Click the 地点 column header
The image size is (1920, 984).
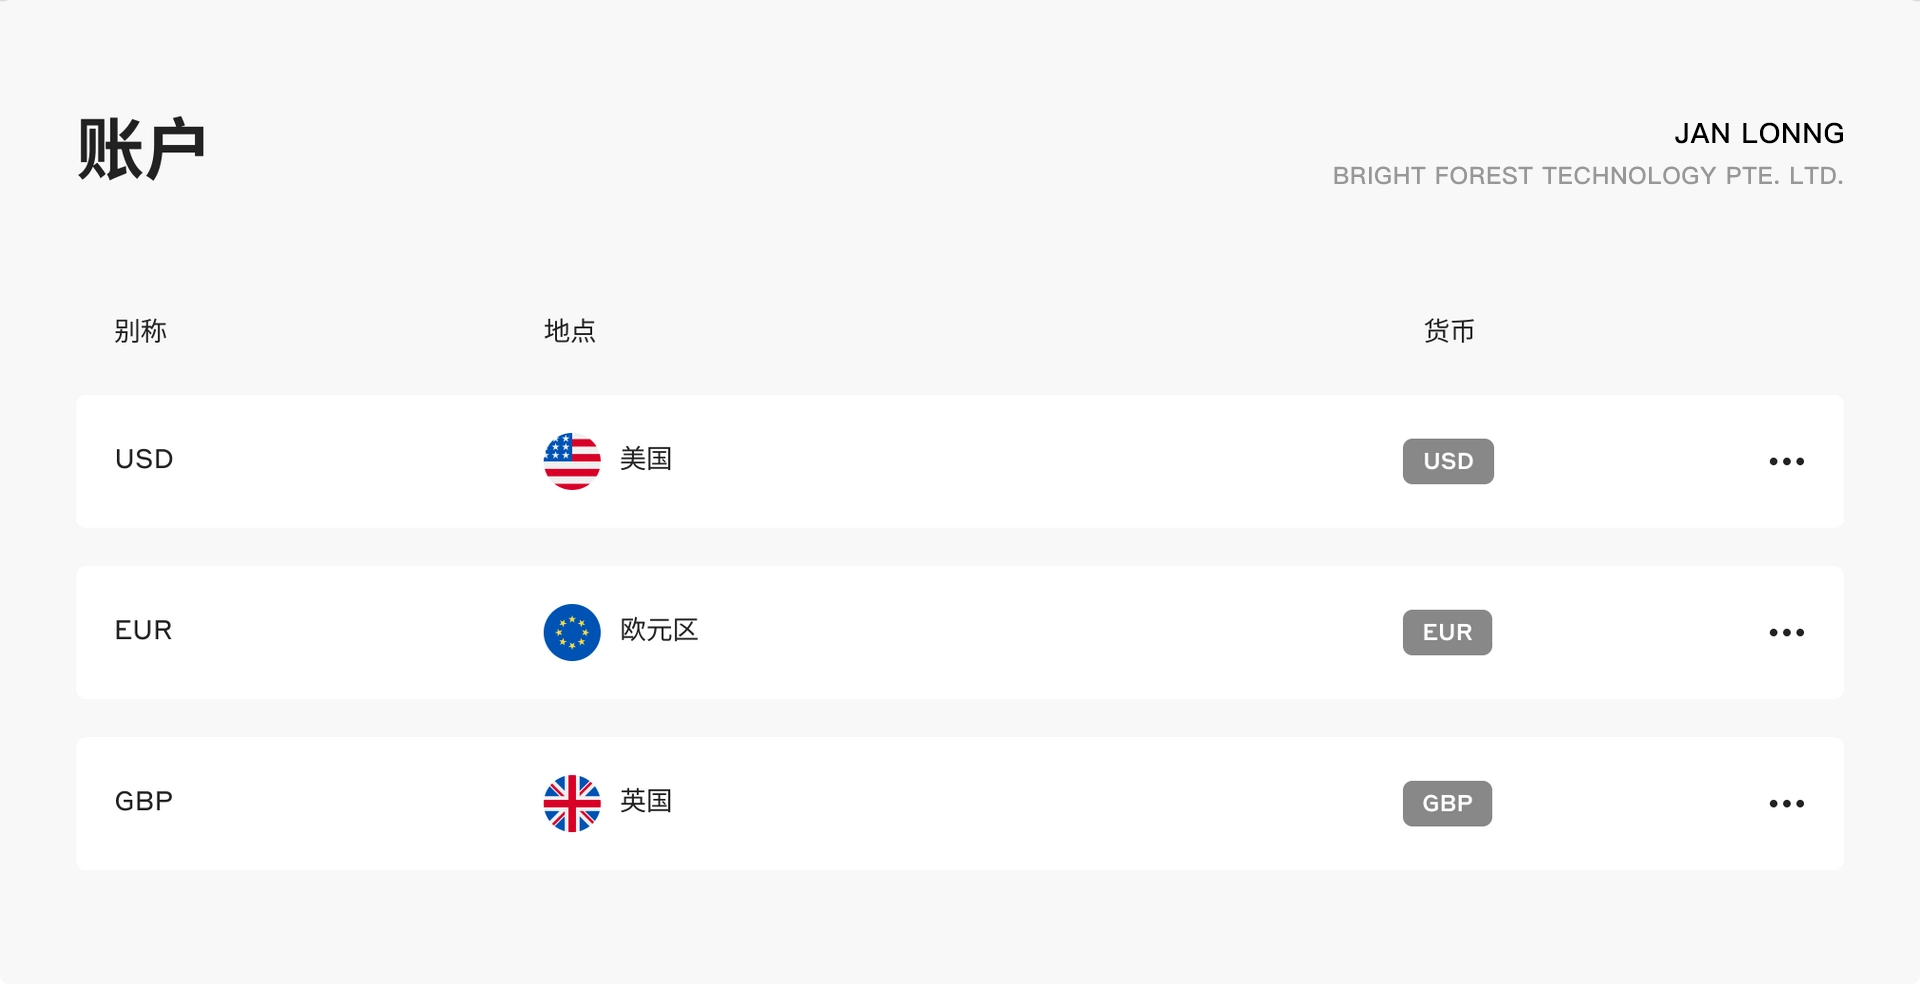point(570,331)
